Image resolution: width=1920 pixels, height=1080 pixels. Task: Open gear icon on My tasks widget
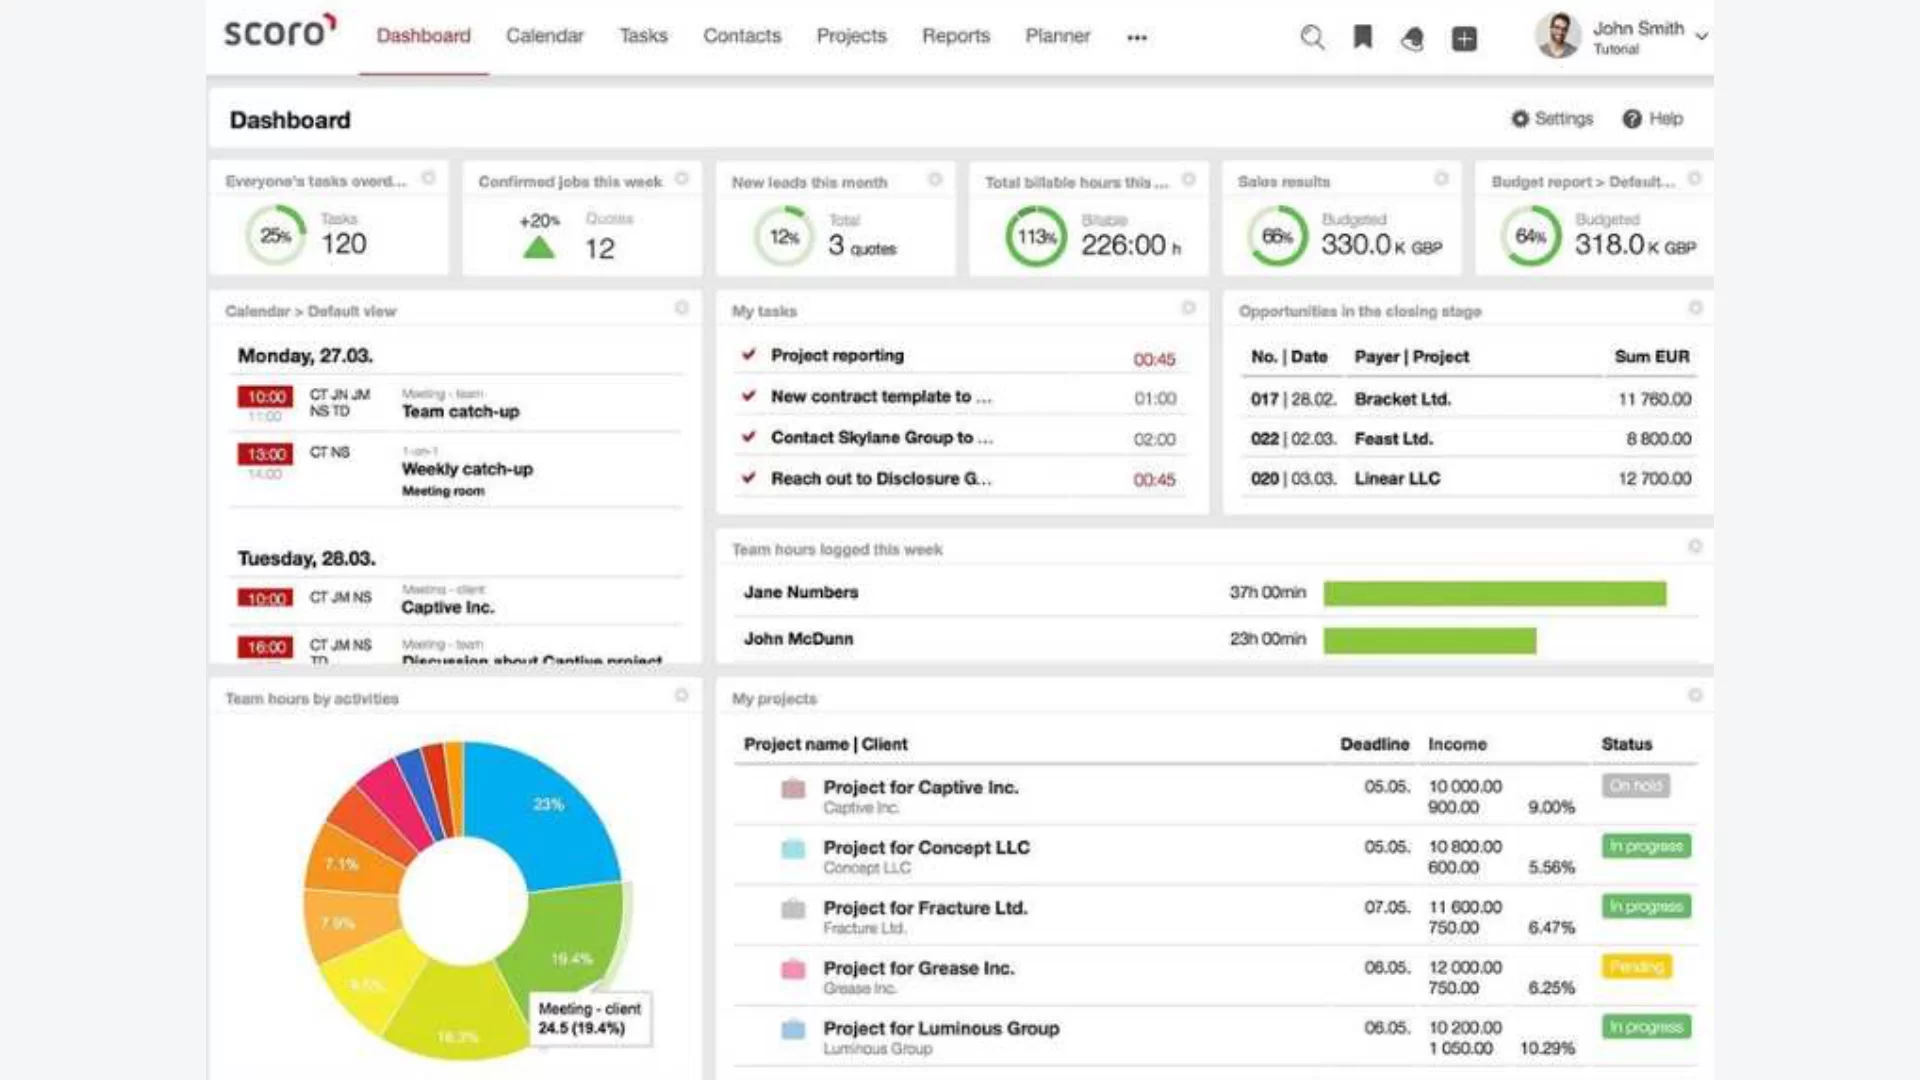[1188, 308]
